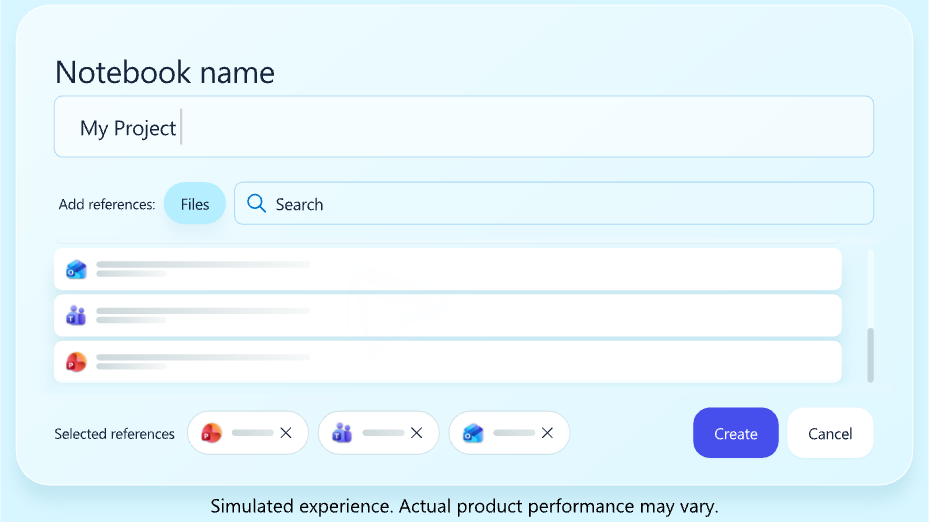The image size is (929, 522).
Task: Click the Outlook icon in selected references
Action: click(473, 433)
